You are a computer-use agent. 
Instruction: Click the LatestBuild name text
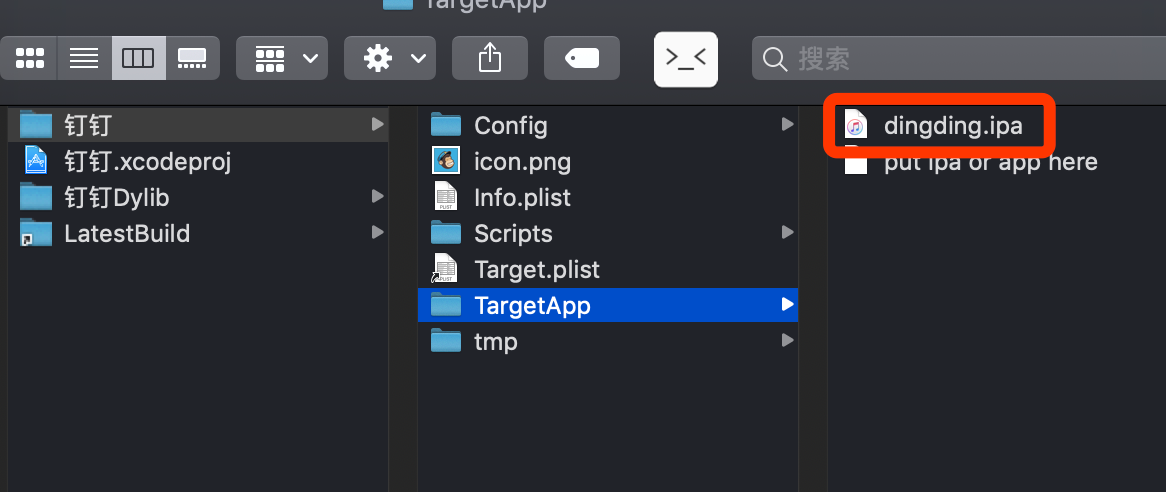127,234
